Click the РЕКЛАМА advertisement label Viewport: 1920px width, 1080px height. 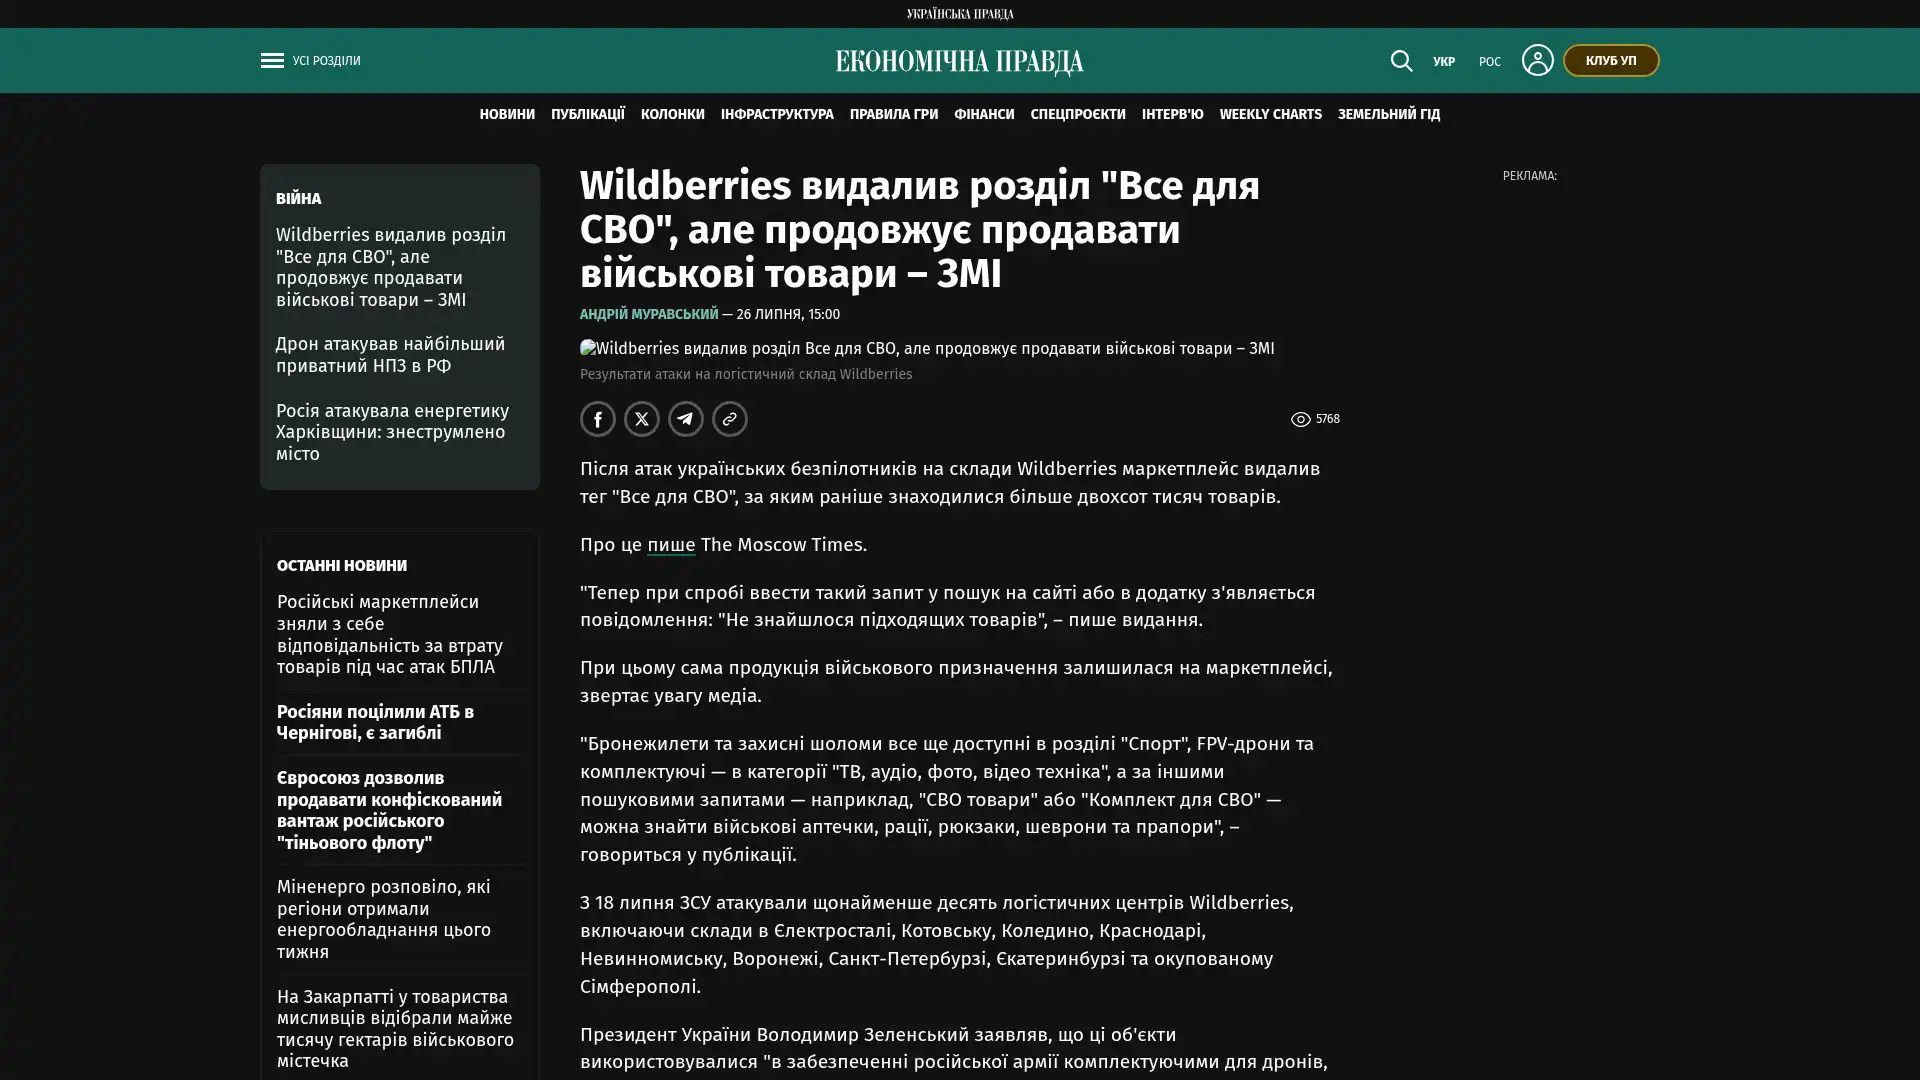click(x=1529, y=176)
